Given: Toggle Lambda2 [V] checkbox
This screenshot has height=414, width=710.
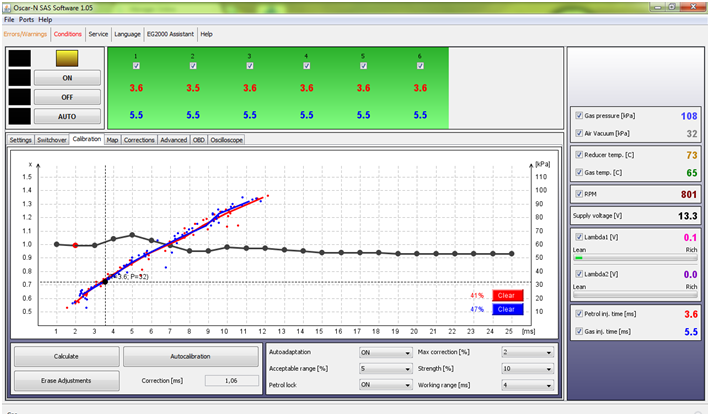Looking at the screenshot, I should tap(579, 274).
